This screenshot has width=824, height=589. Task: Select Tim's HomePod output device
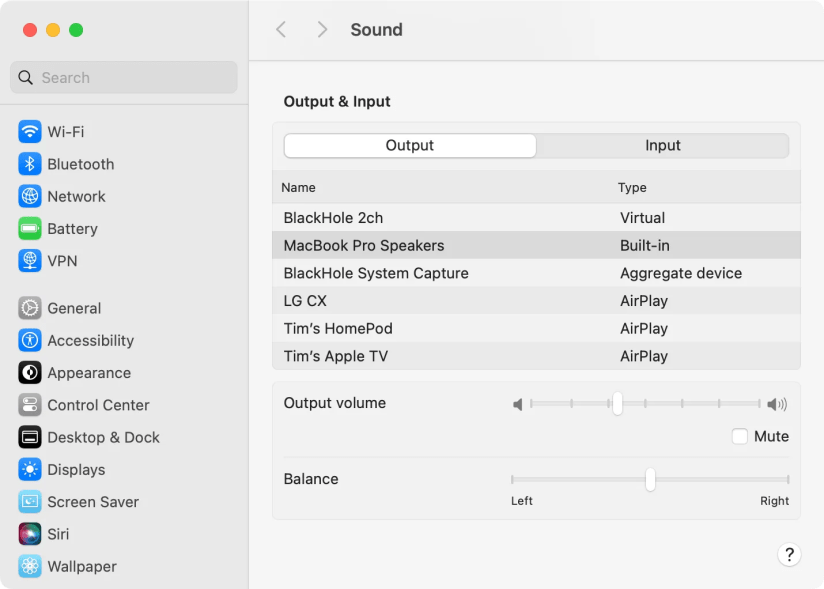coord(338,329)
